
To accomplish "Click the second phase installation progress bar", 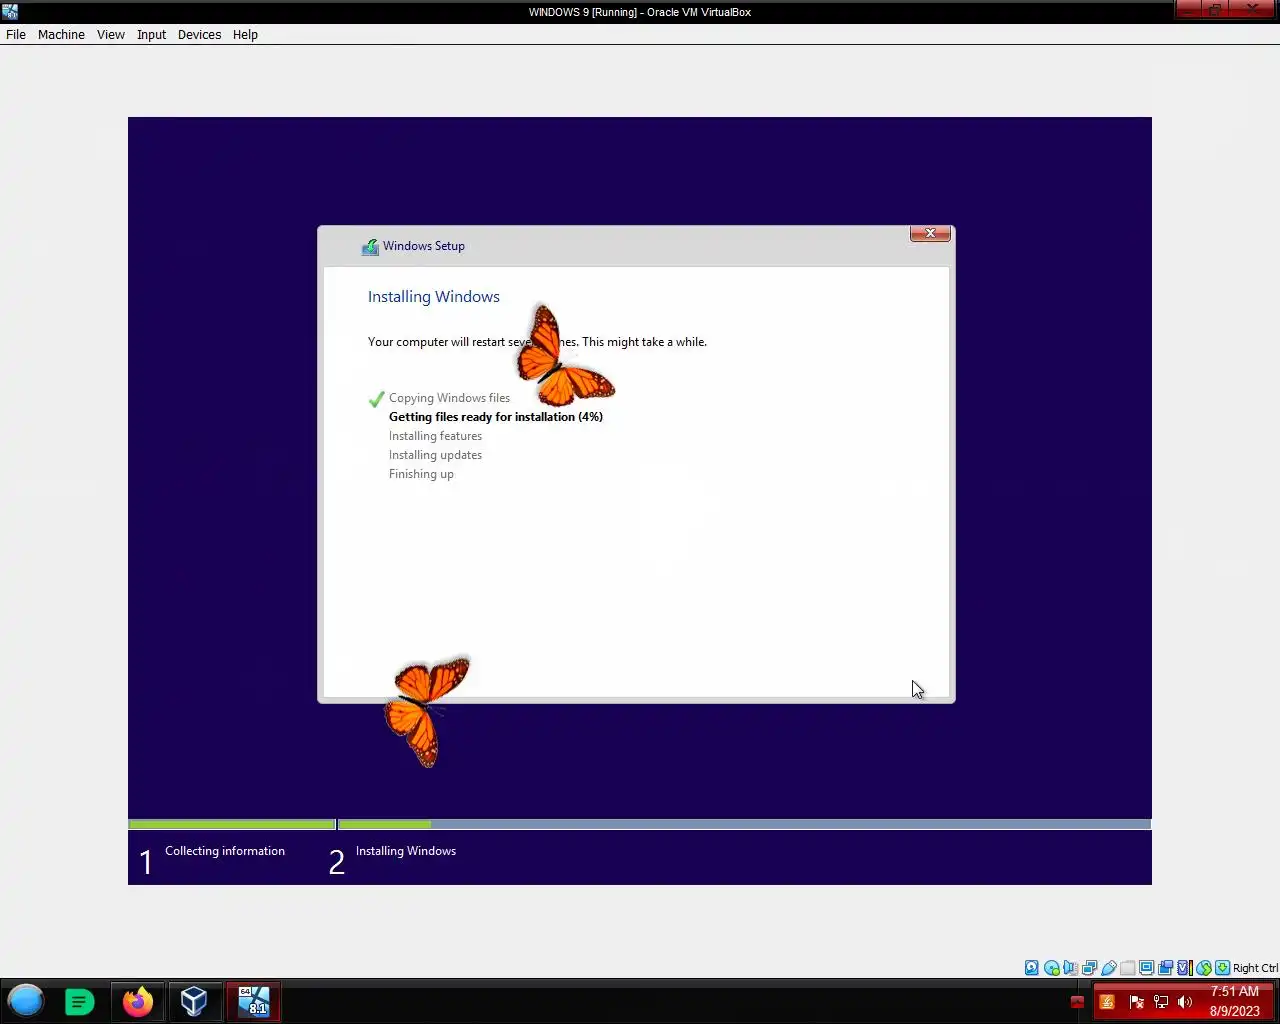I will coord(745,825).
